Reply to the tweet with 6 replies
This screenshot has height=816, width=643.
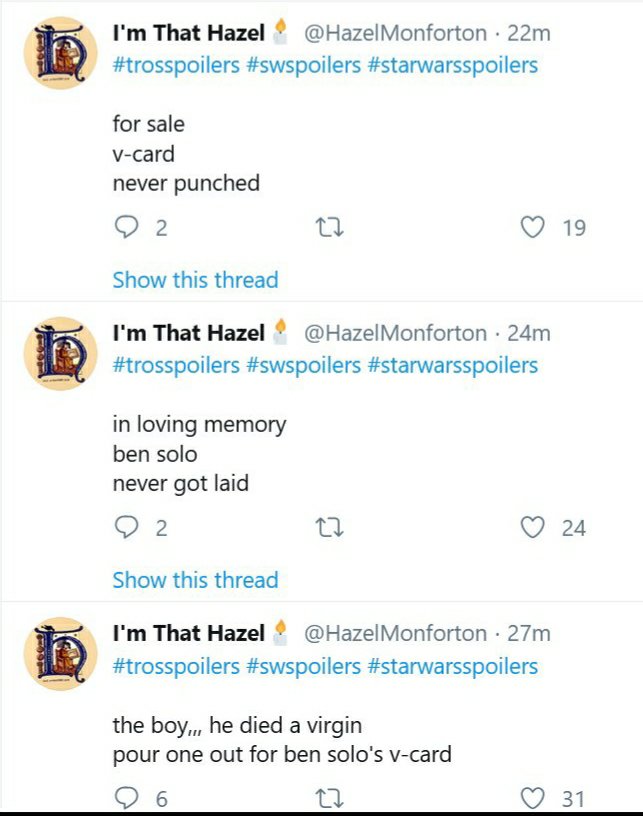(126, 798)
